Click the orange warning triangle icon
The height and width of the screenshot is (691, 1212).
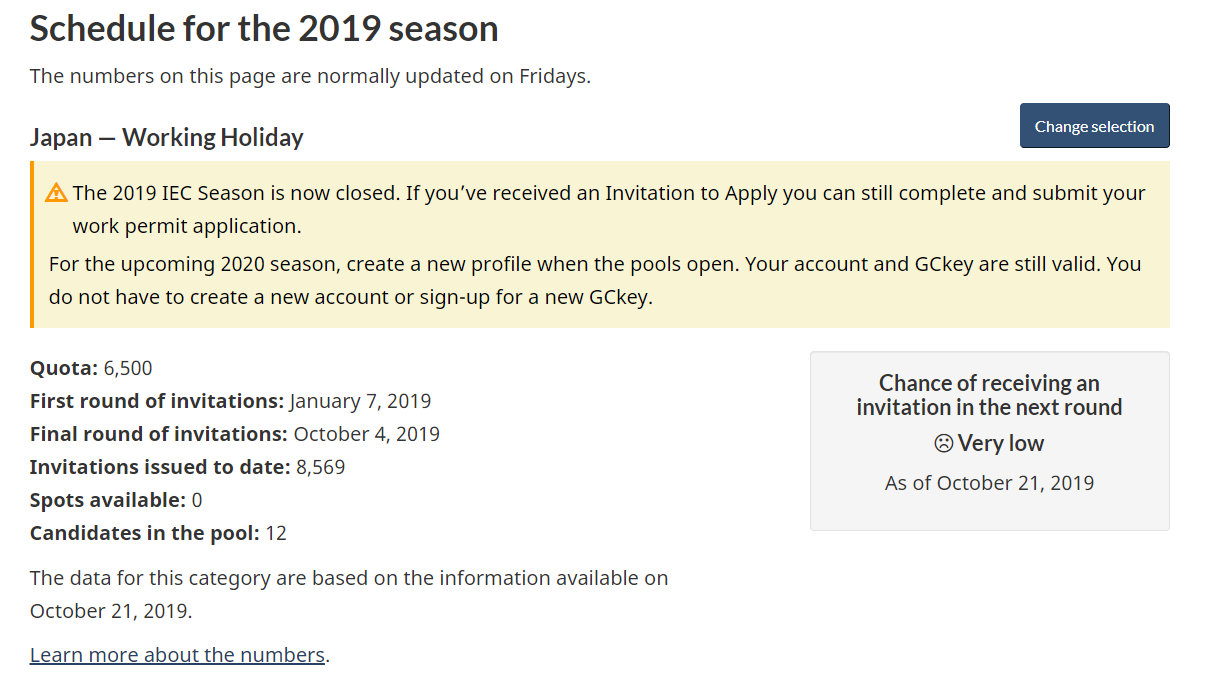click(x=57, y=192)
